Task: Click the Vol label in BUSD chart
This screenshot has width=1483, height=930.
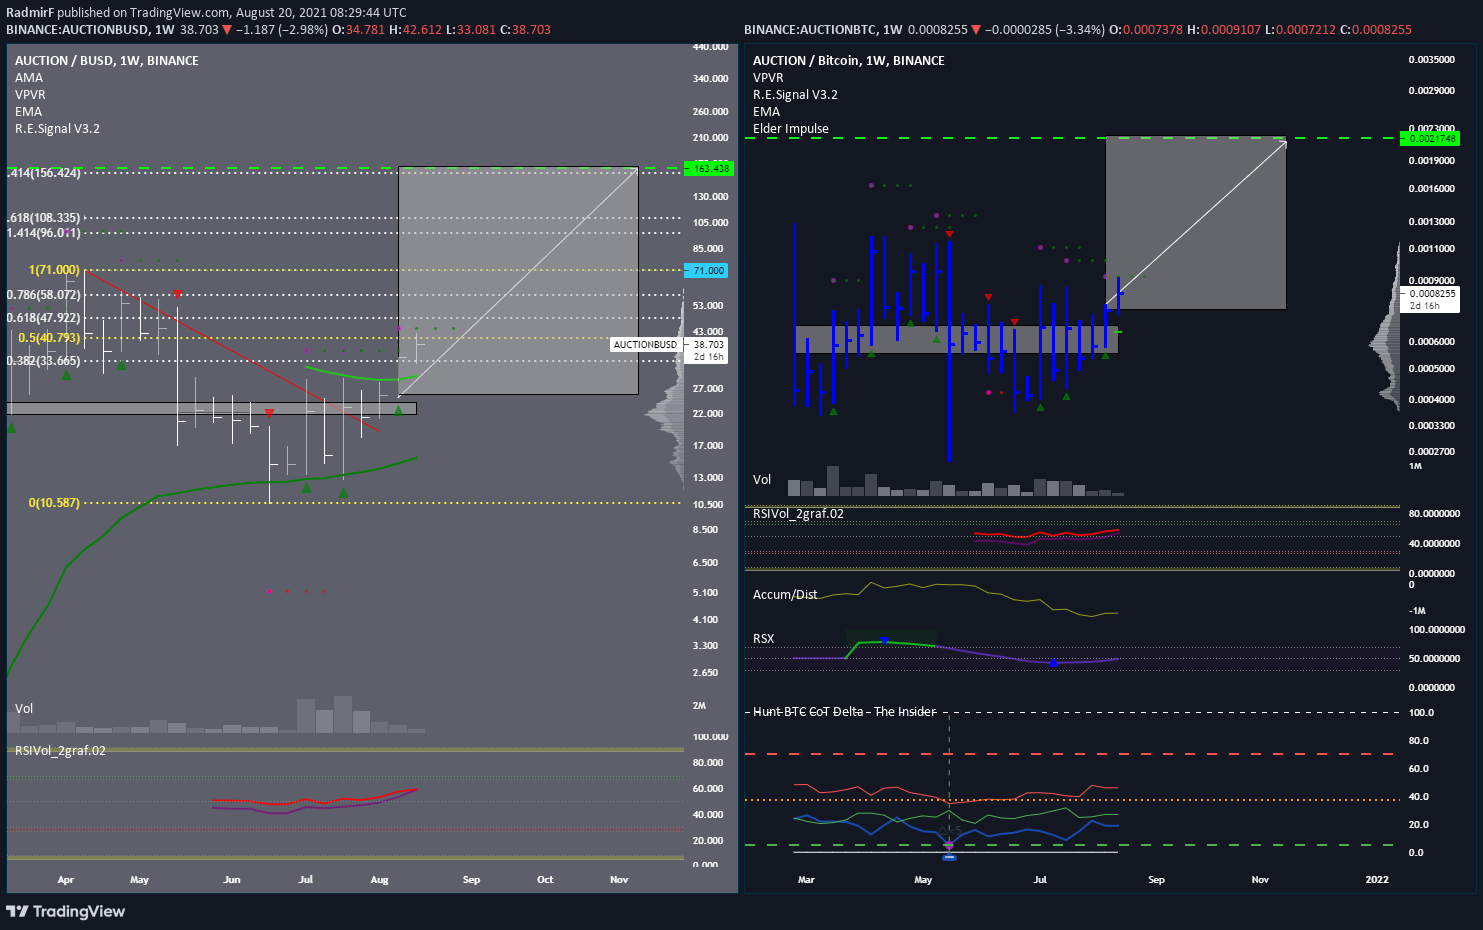Action: (24, 709)
